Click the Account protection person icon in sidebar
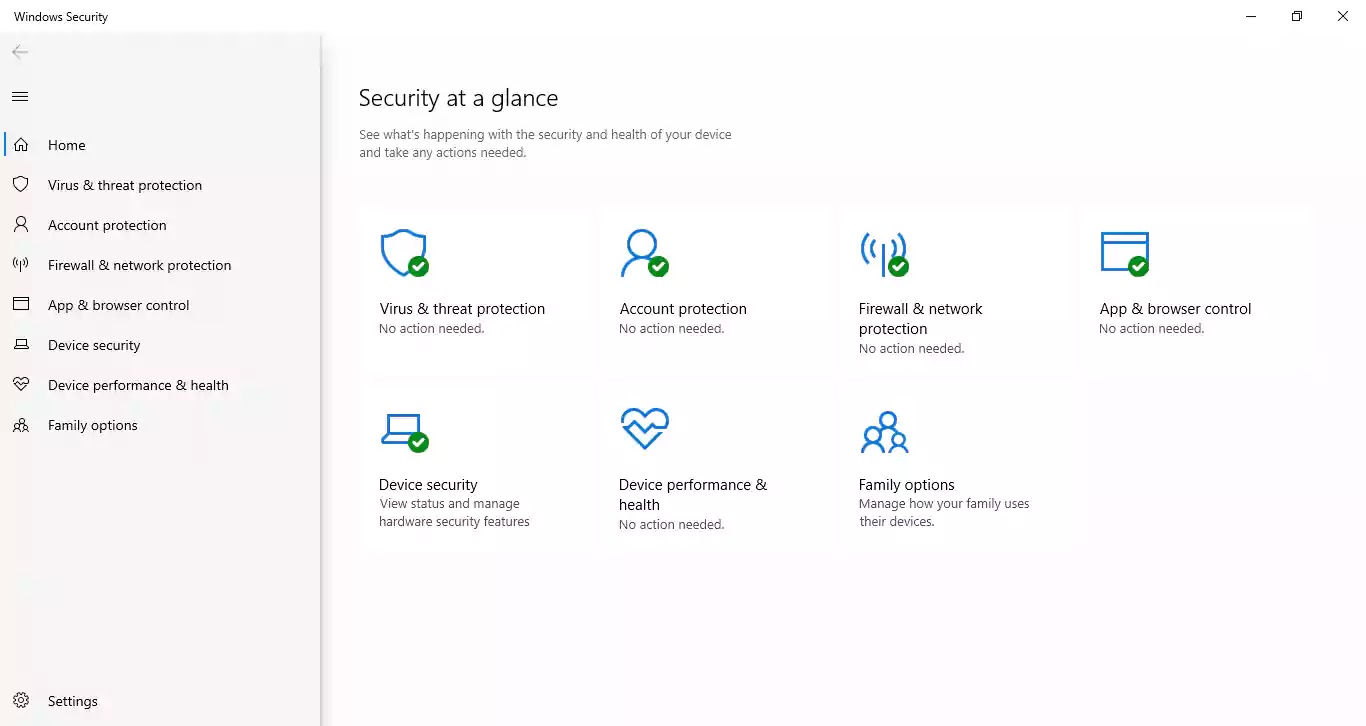 pos(21,225)
